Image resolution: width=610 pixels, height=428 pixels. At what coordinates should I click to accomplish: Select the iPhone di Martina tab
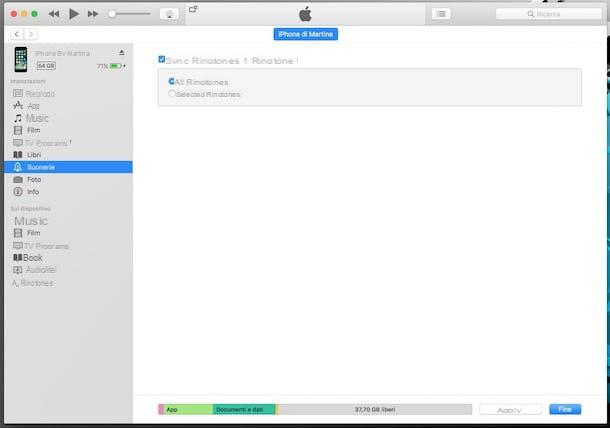[305, 34]
